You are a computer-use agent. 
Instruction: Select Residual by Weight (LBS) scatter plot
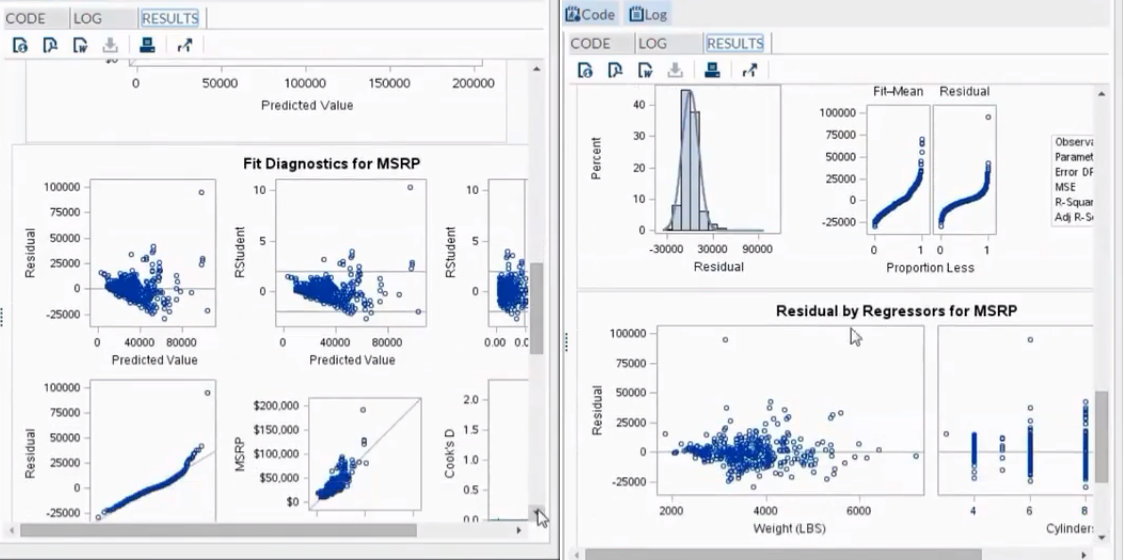click(x=790, y=410)
